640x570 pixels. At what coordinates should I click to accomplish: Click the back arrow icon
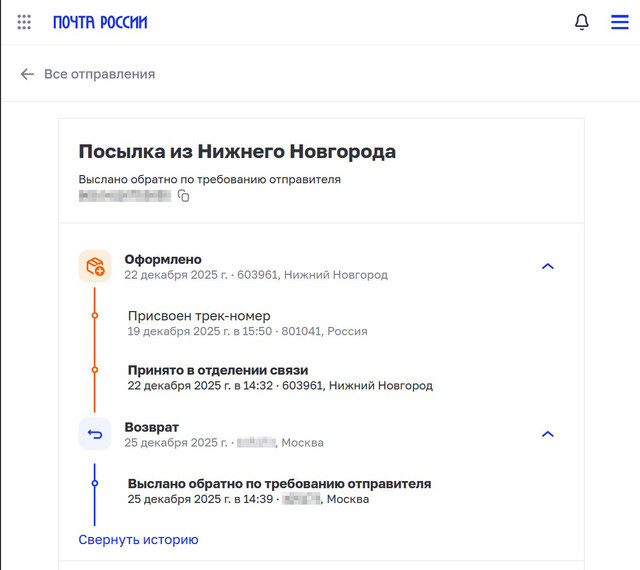coord(27,74)
